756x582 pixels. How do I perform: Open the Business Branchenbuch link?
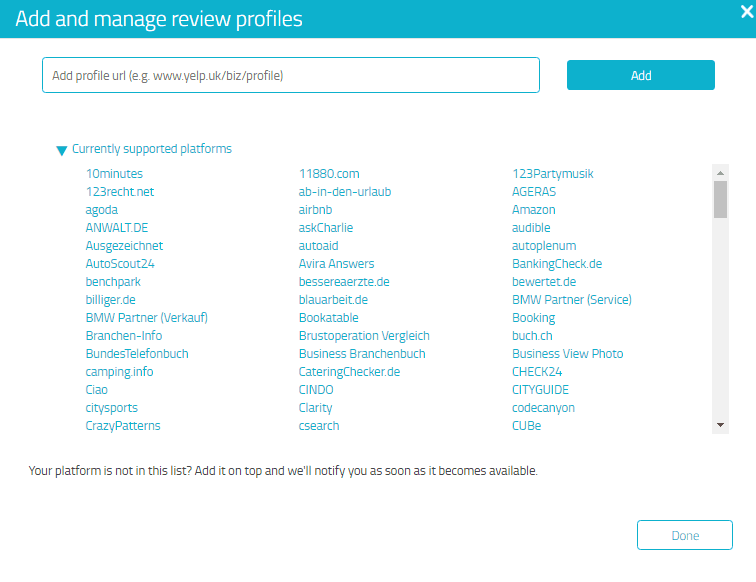(x=362, y=354)
